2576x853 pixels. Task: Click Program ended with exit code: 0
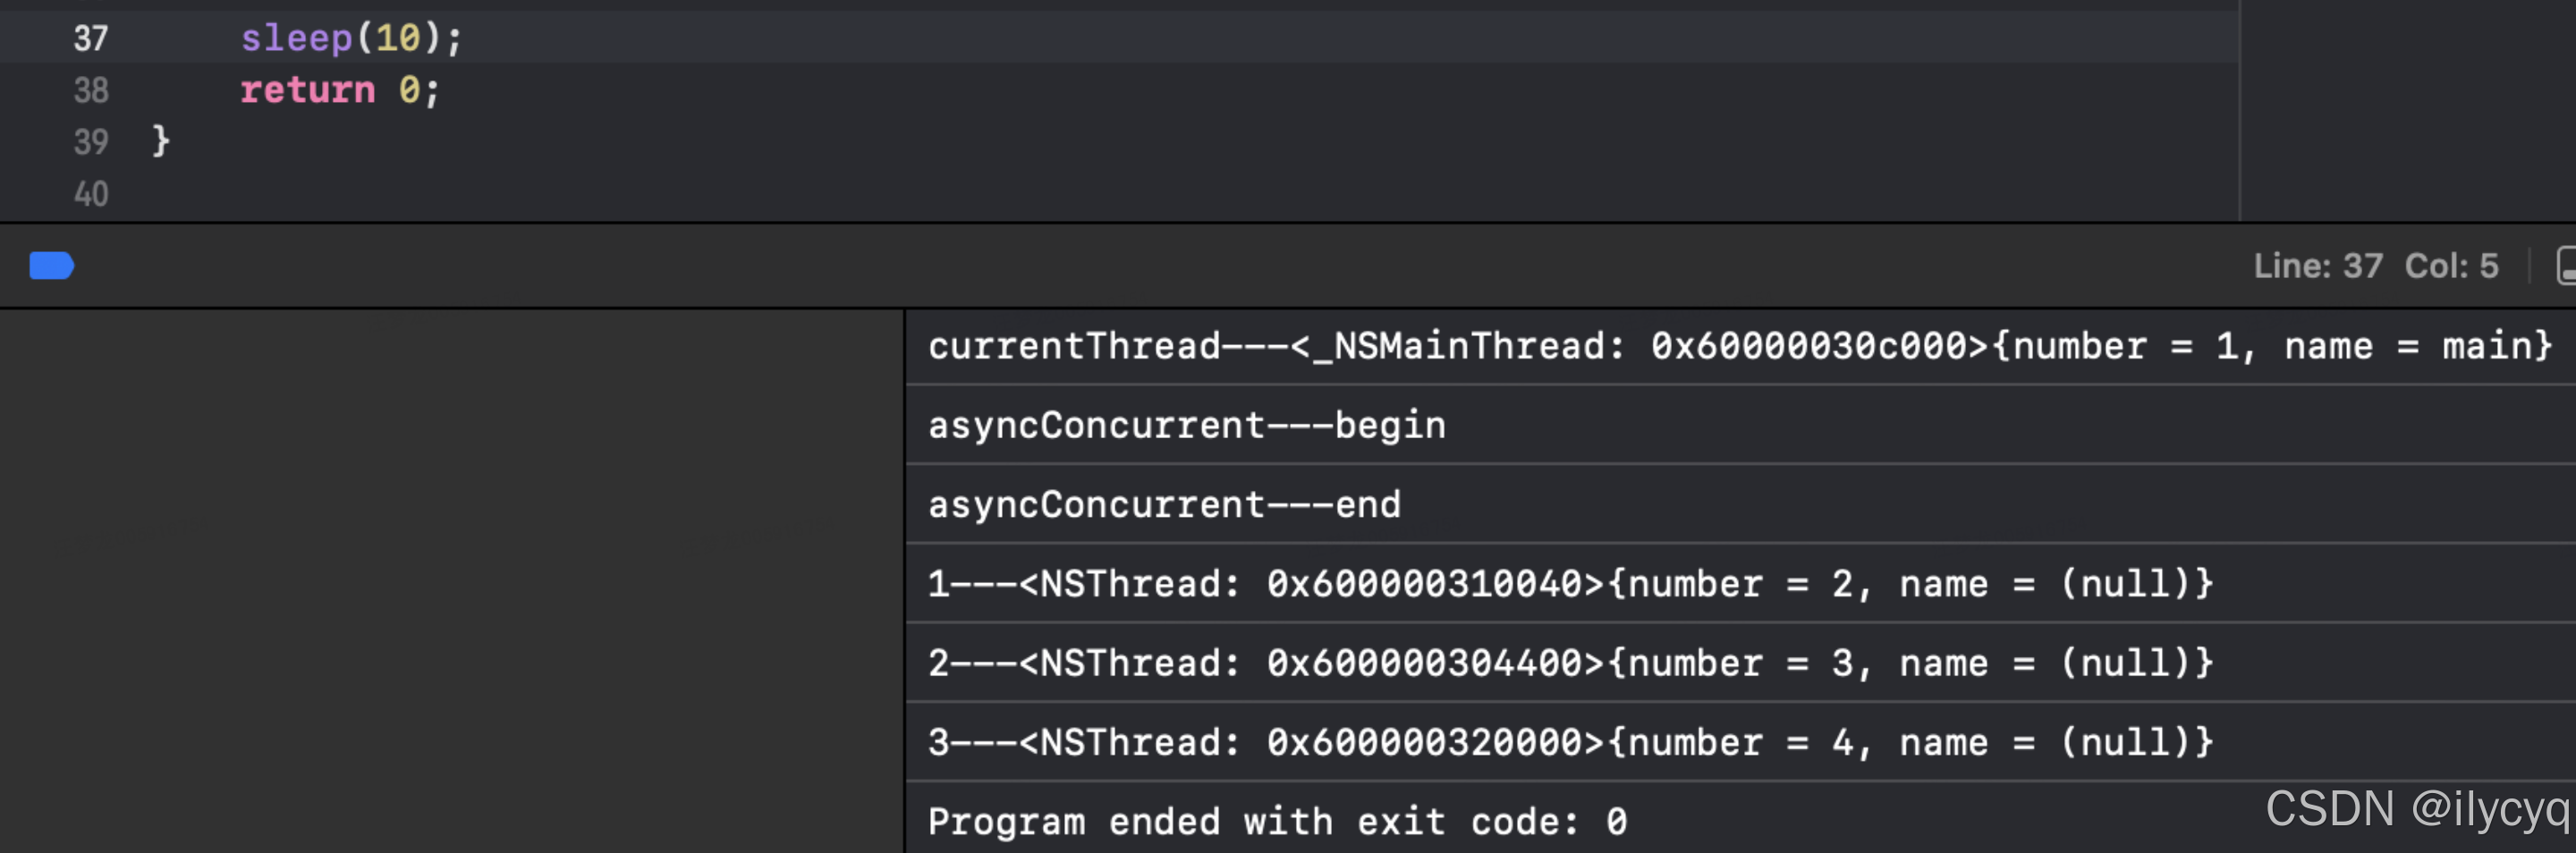pyautogui.click(x=1277, y=822)
